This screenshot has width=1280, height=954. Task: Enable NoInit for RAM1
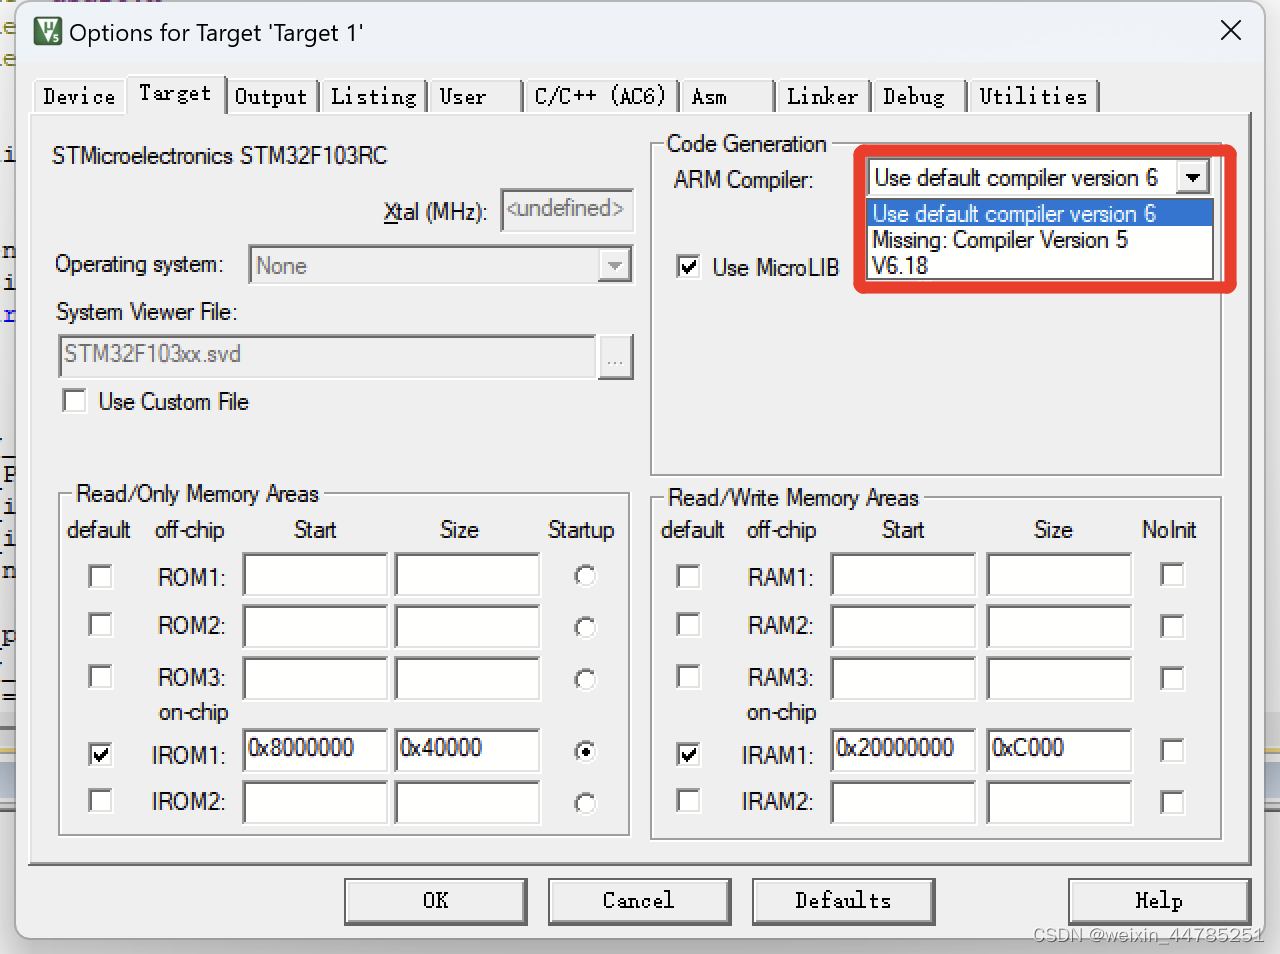1172,575
